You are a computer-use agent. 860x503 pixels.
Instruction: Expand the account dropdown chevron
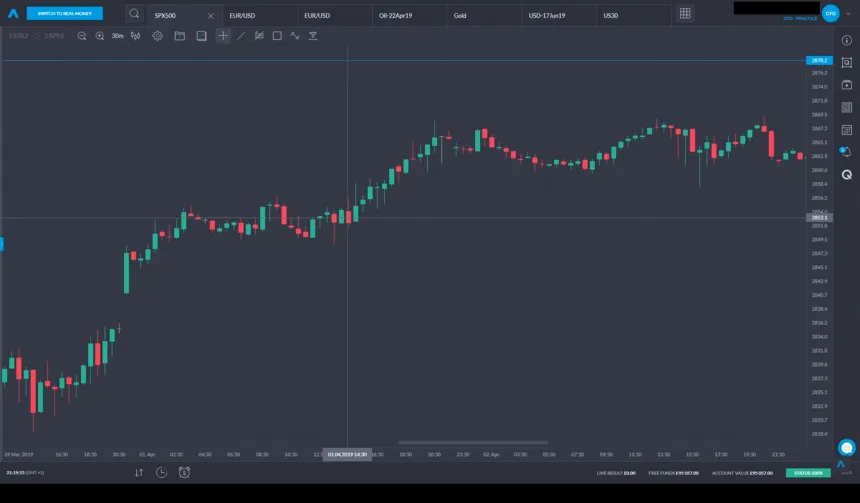tap(848, 14)
